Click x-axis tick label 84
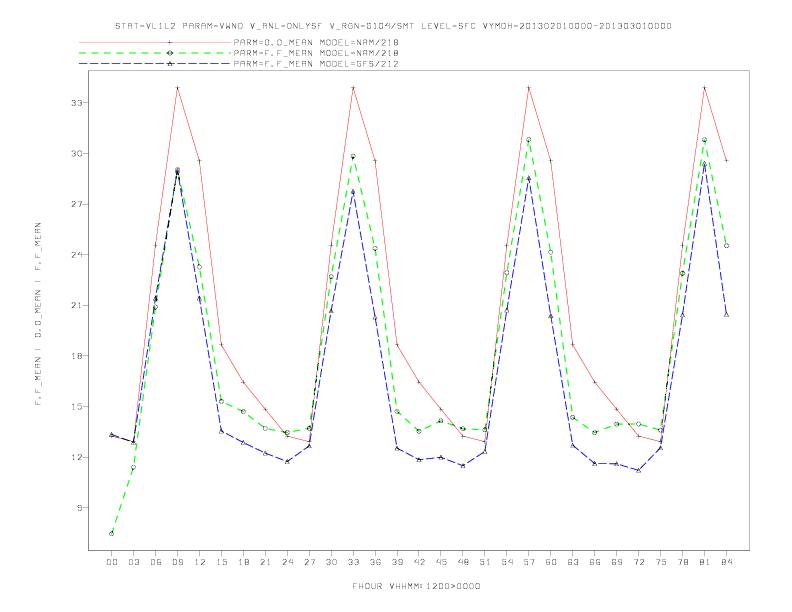Screen dimensions: 792x612 click(726, 562)
